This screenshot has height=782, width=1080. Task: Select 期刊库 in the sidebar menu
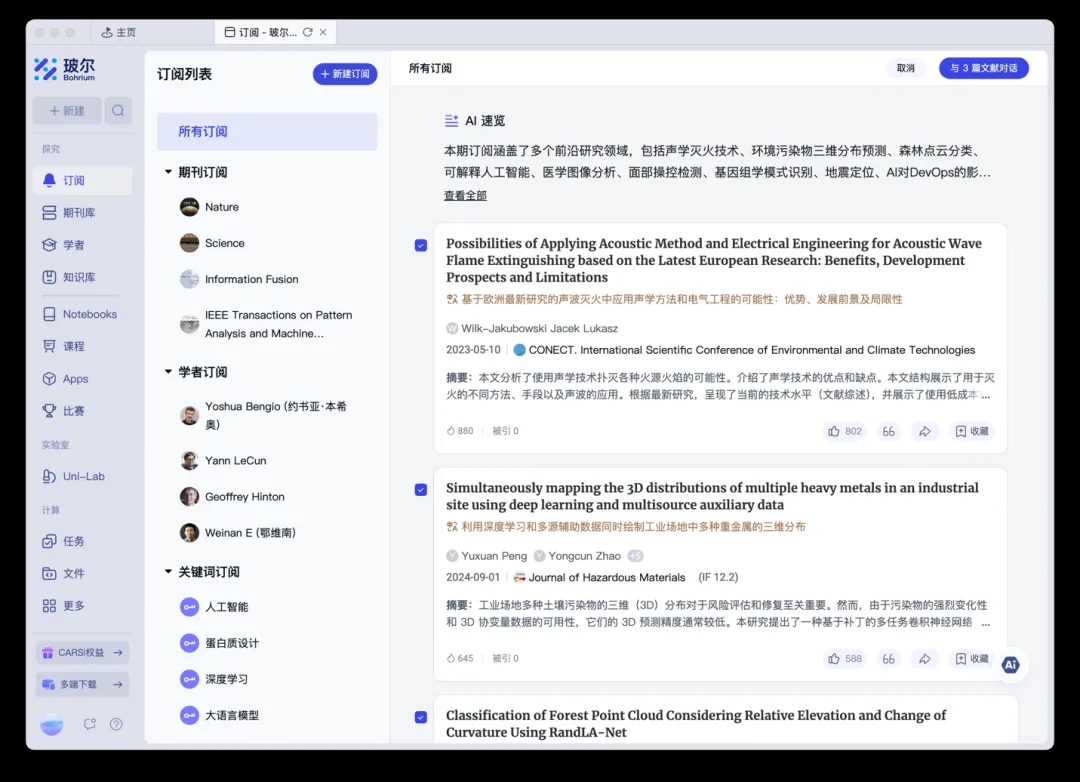tap(79, 213)
